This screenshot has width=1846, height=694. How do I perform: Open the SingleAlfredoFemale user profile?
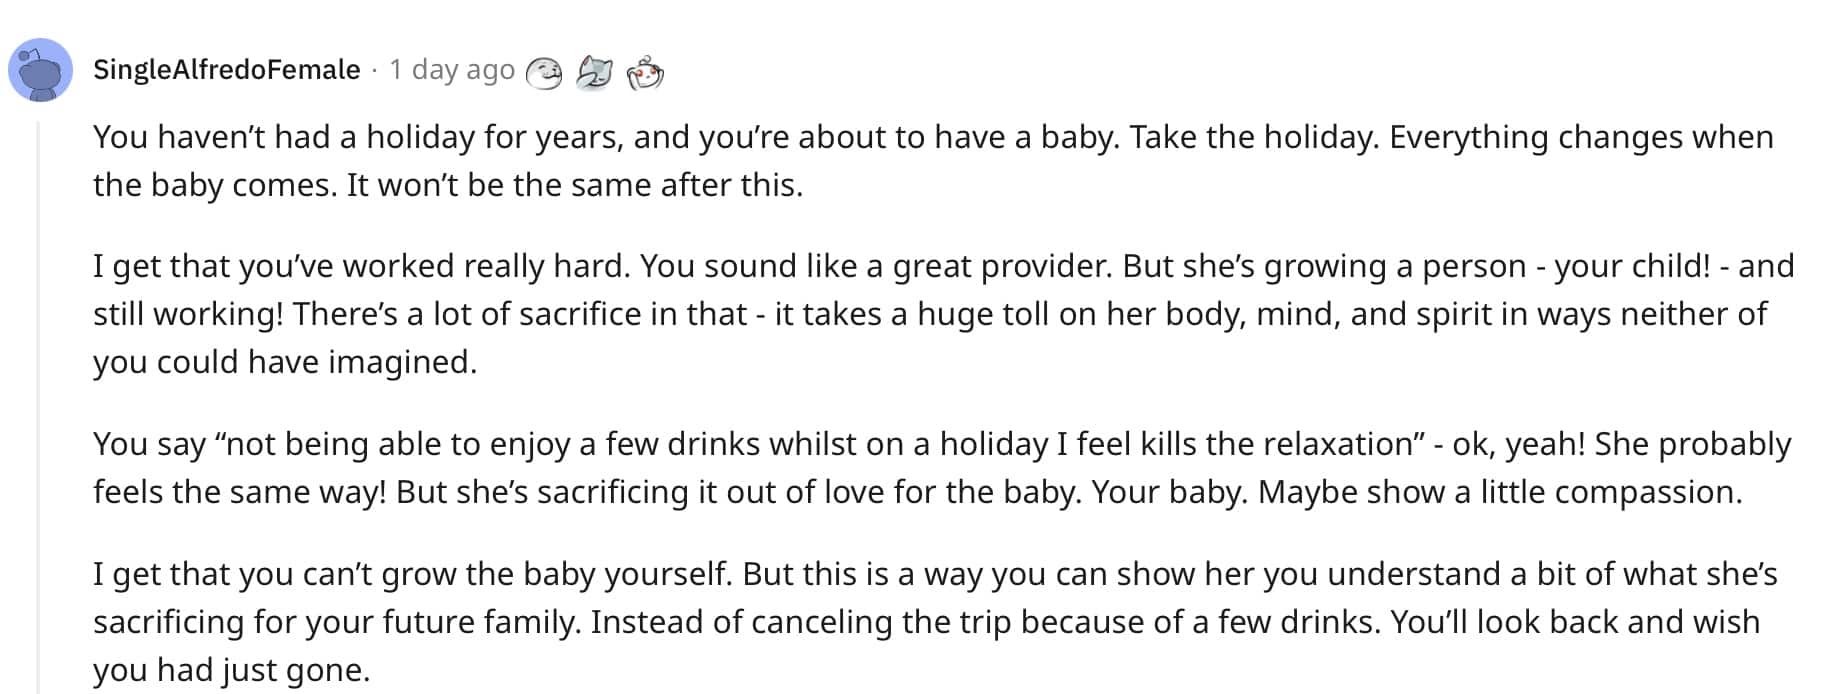tap(226, 70)
